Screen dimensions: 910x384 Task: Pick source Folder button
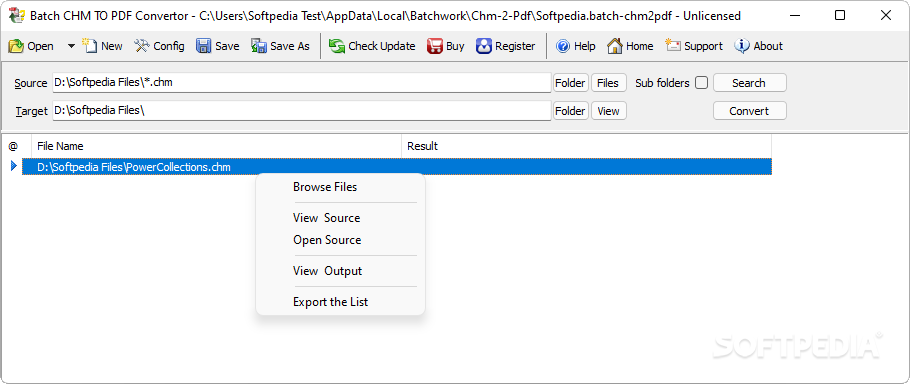[570, 83]
